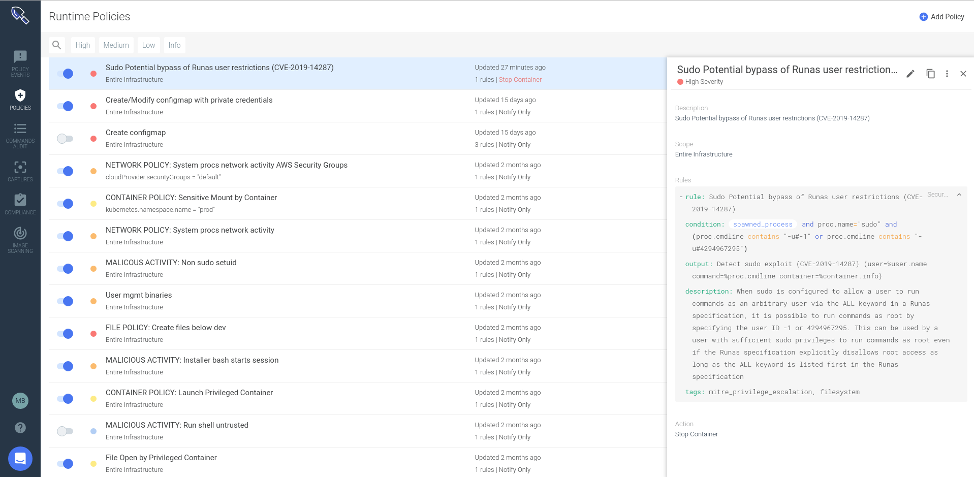Enable the Run shell untrusted policy toggle
Screen dimensions: 974x477
pyautogui.click(x=65, y=431)
